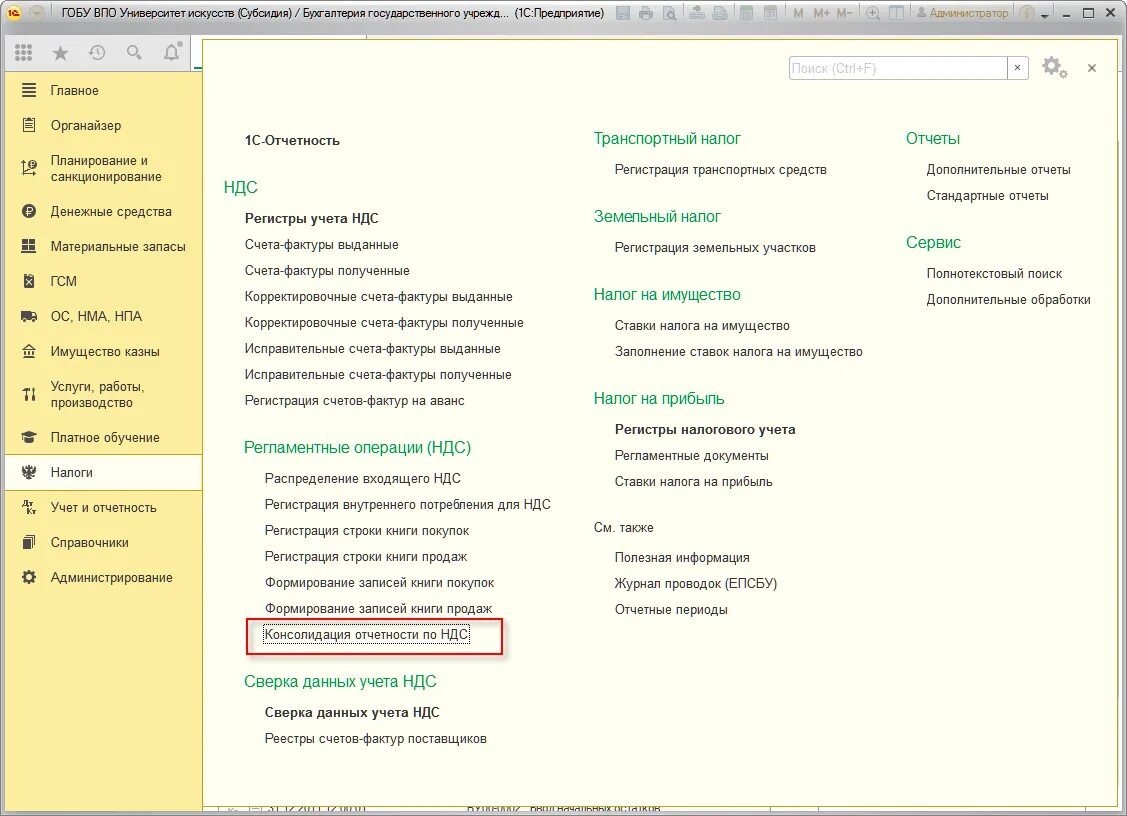Open Регистрация транспортных средств

tap(720, 170)
